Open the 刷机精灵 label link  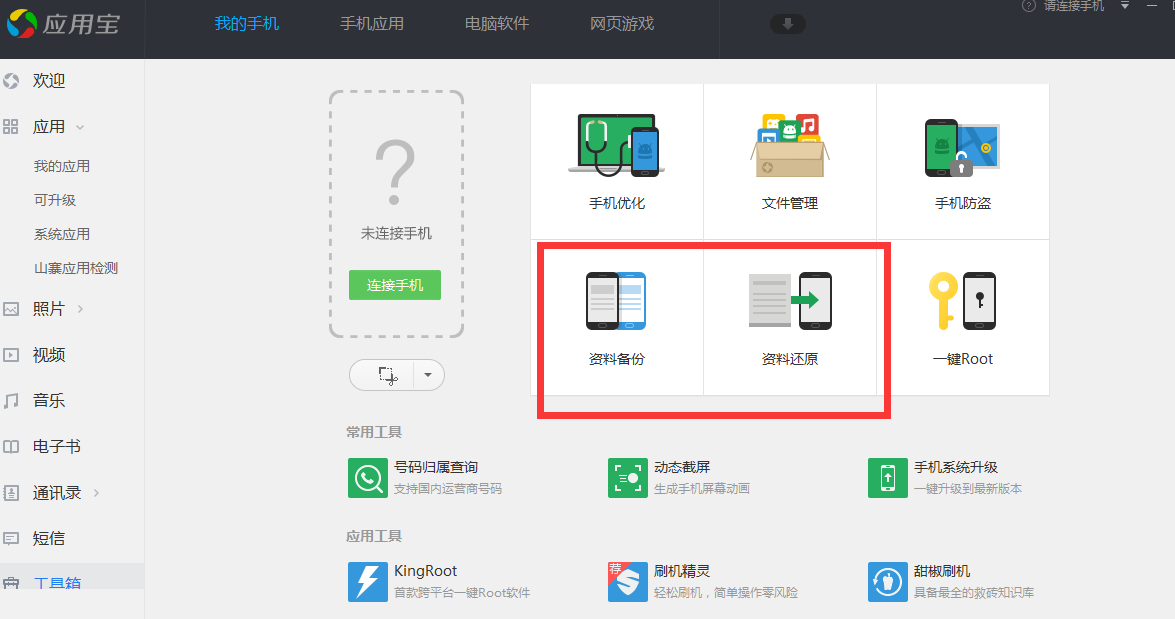coord(682,571)
